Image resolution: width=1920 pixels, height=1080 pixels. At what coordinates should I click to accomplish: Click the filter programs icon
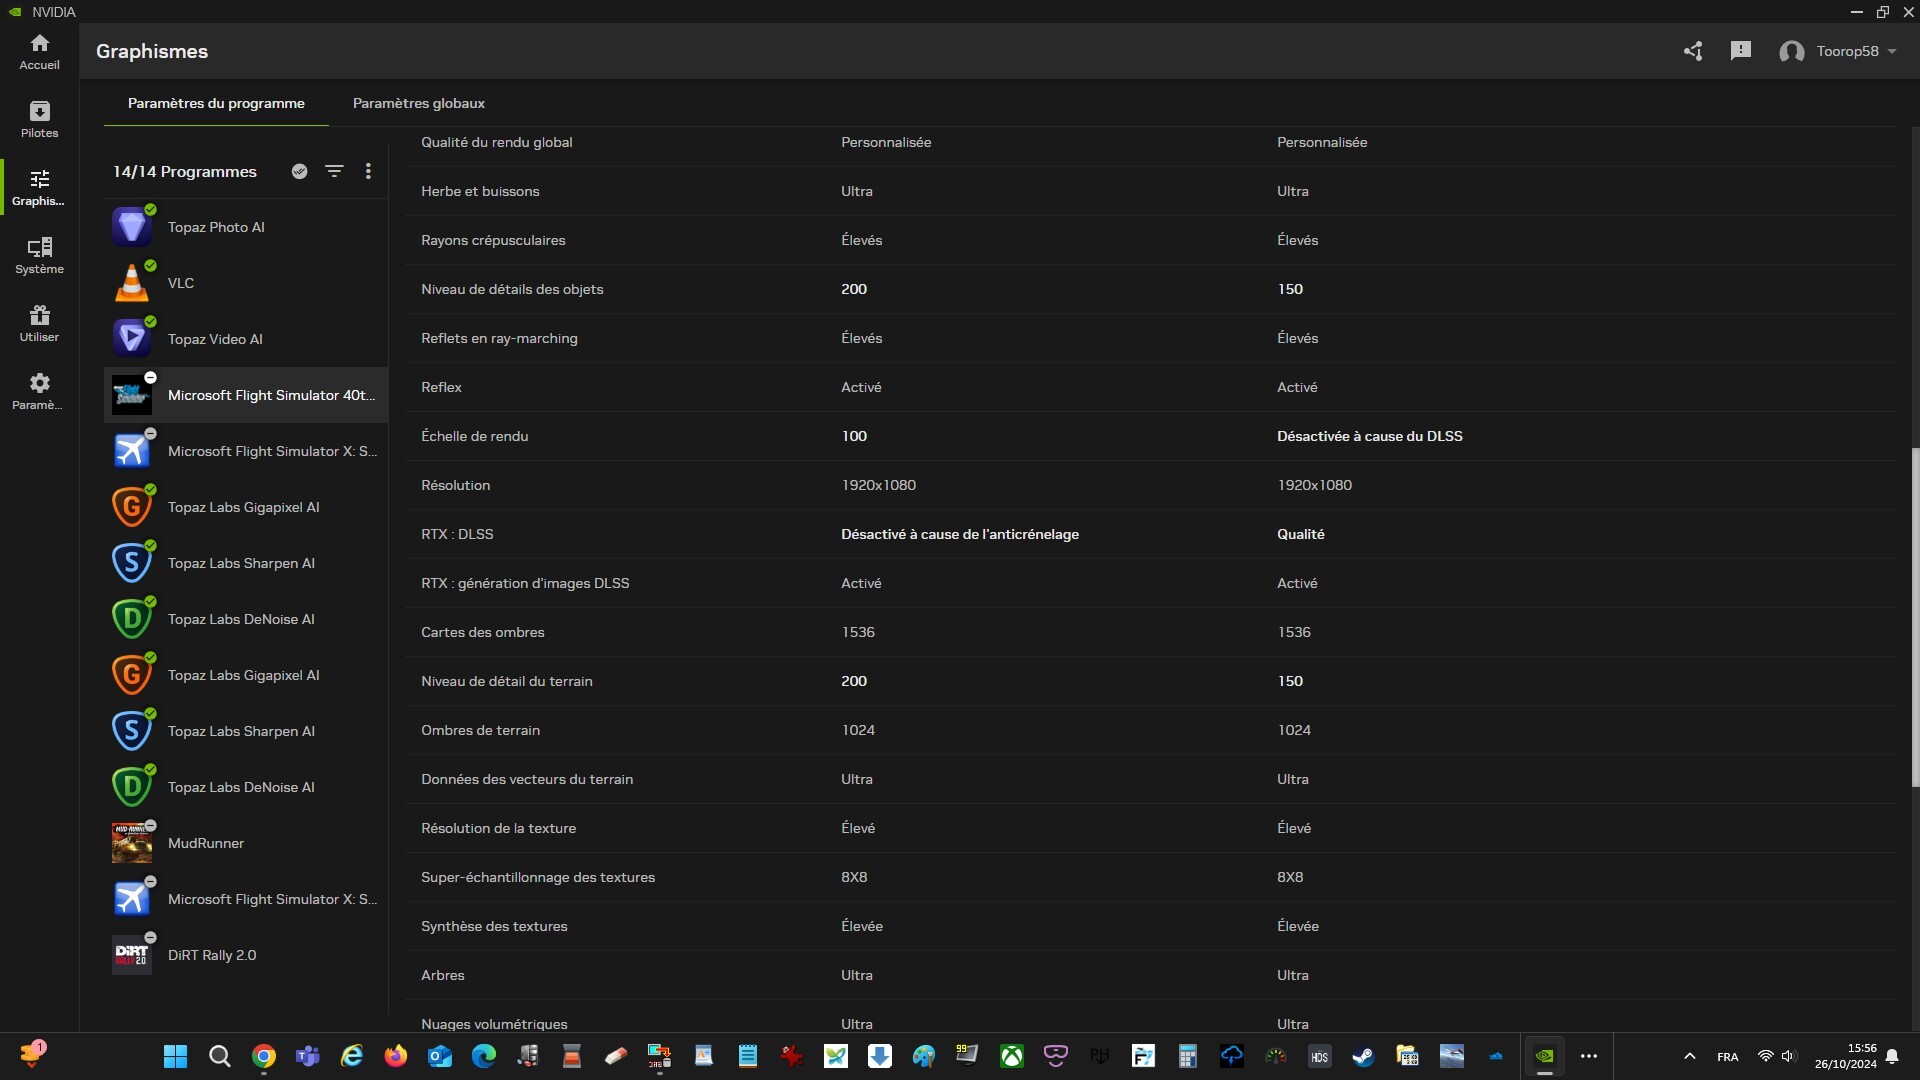point(334,171)
